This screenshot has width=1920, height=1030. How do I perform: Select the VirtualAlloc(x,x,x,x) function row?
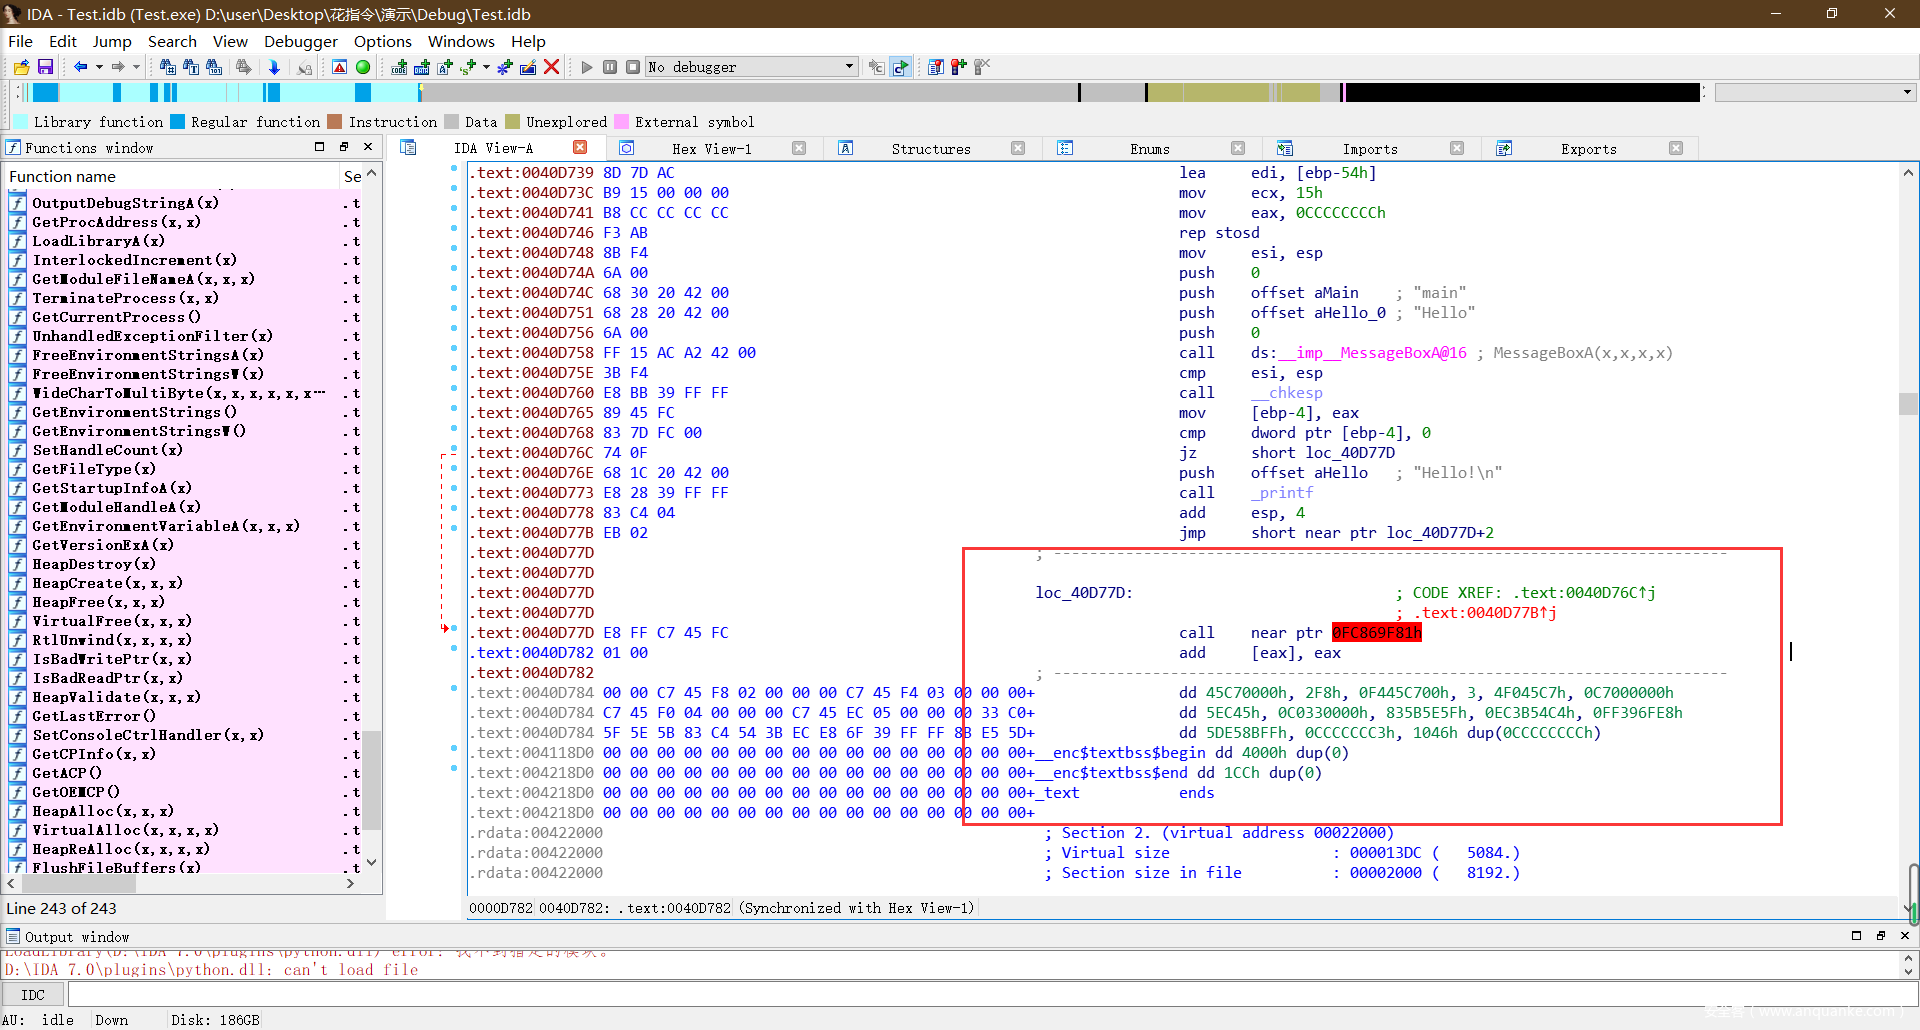click(183, 830)
